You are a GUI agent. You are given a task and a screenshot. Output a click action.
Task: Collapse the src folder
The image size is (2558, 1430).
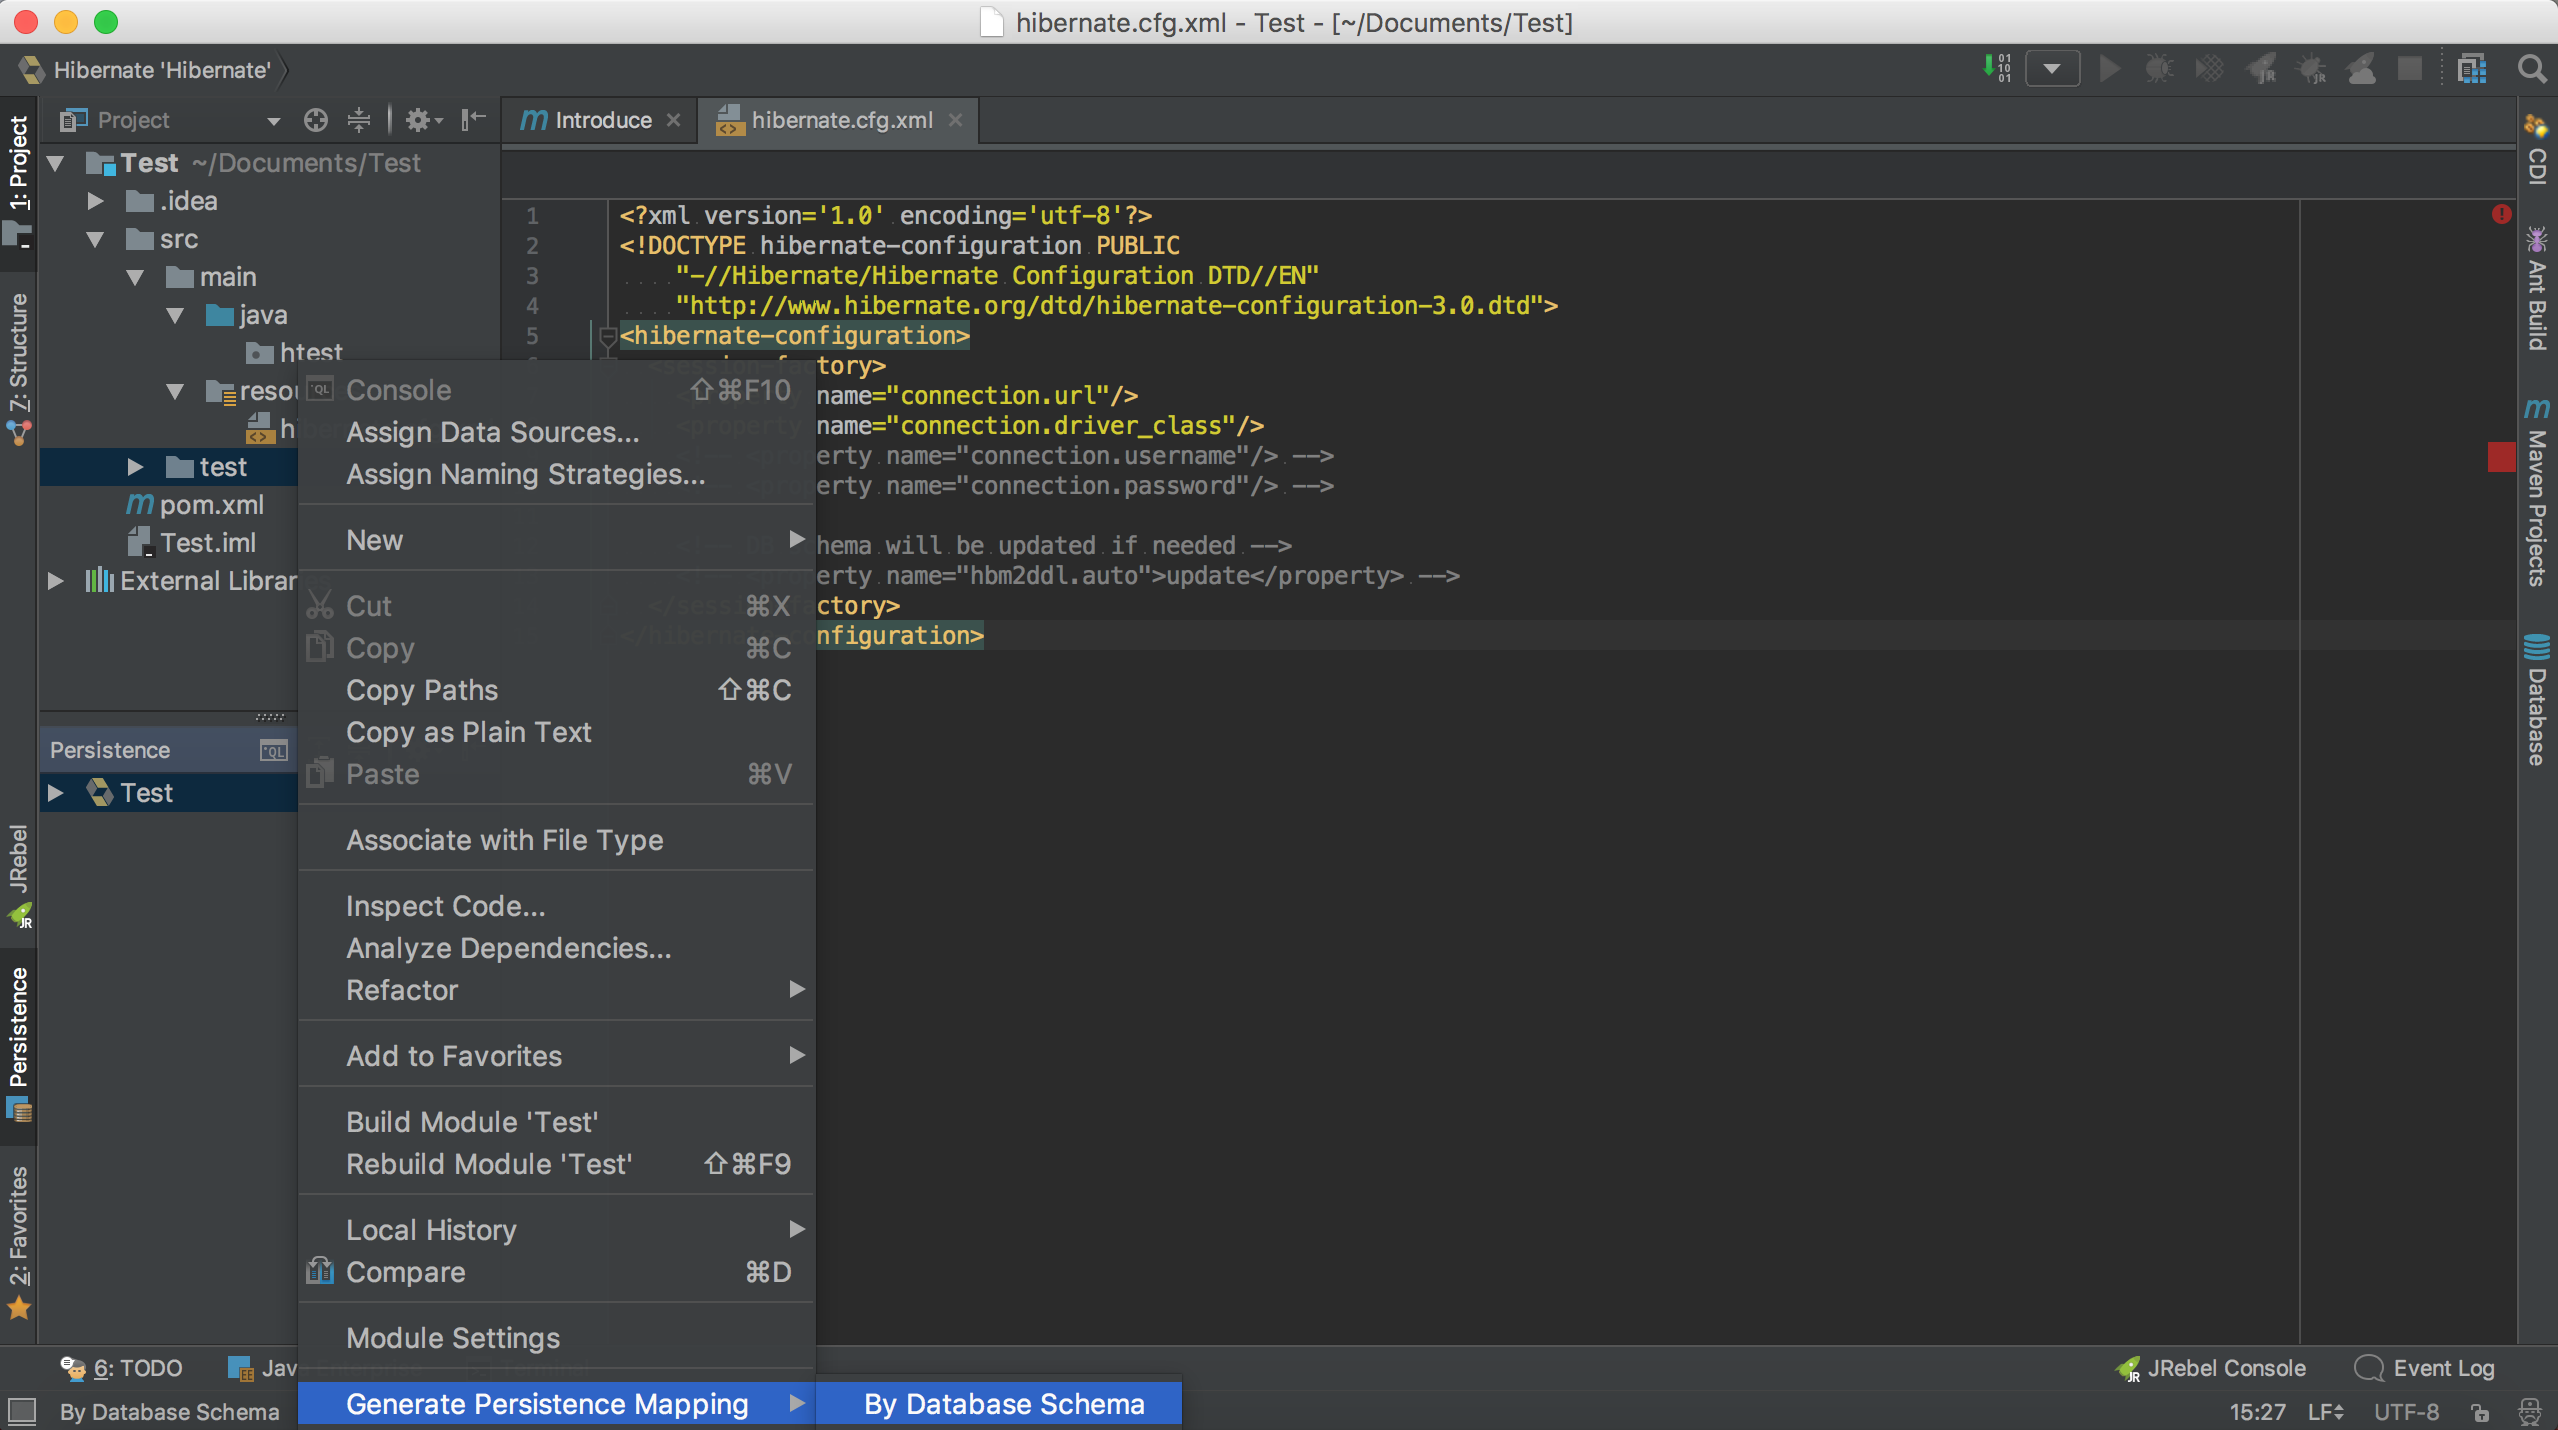96,239
